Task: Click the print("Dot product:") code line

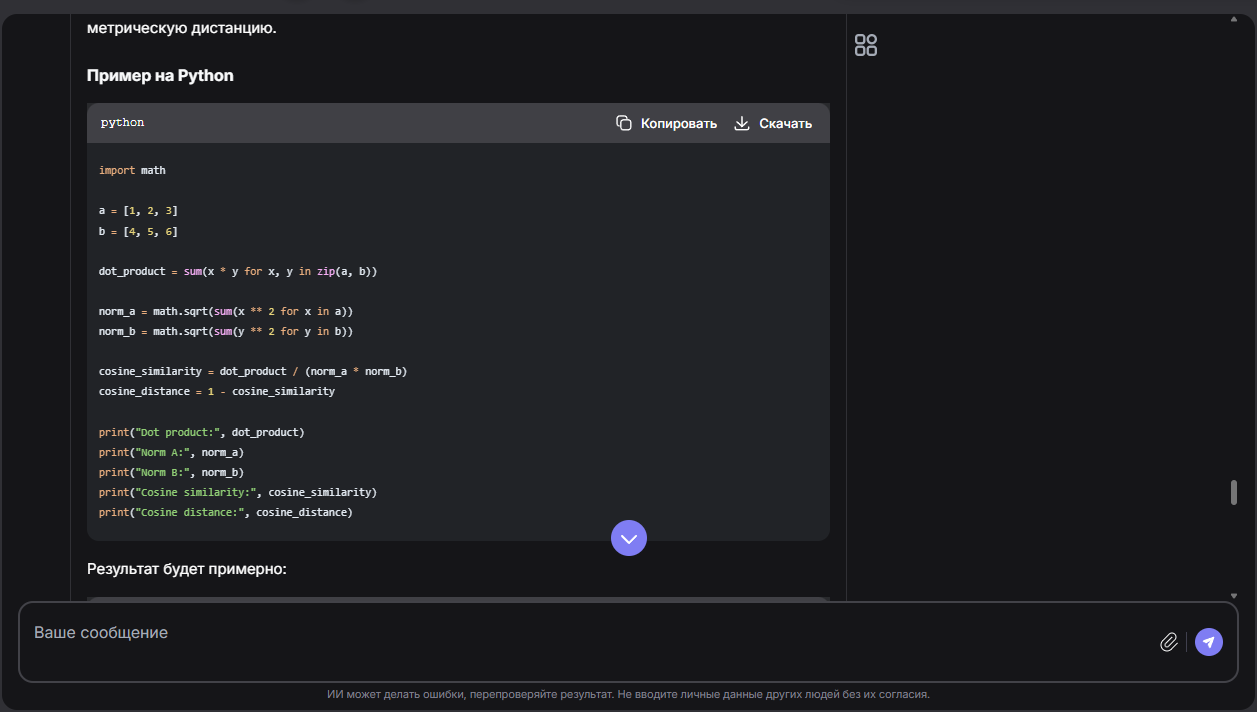Action: pyautogui.click(x=202, y=432)
